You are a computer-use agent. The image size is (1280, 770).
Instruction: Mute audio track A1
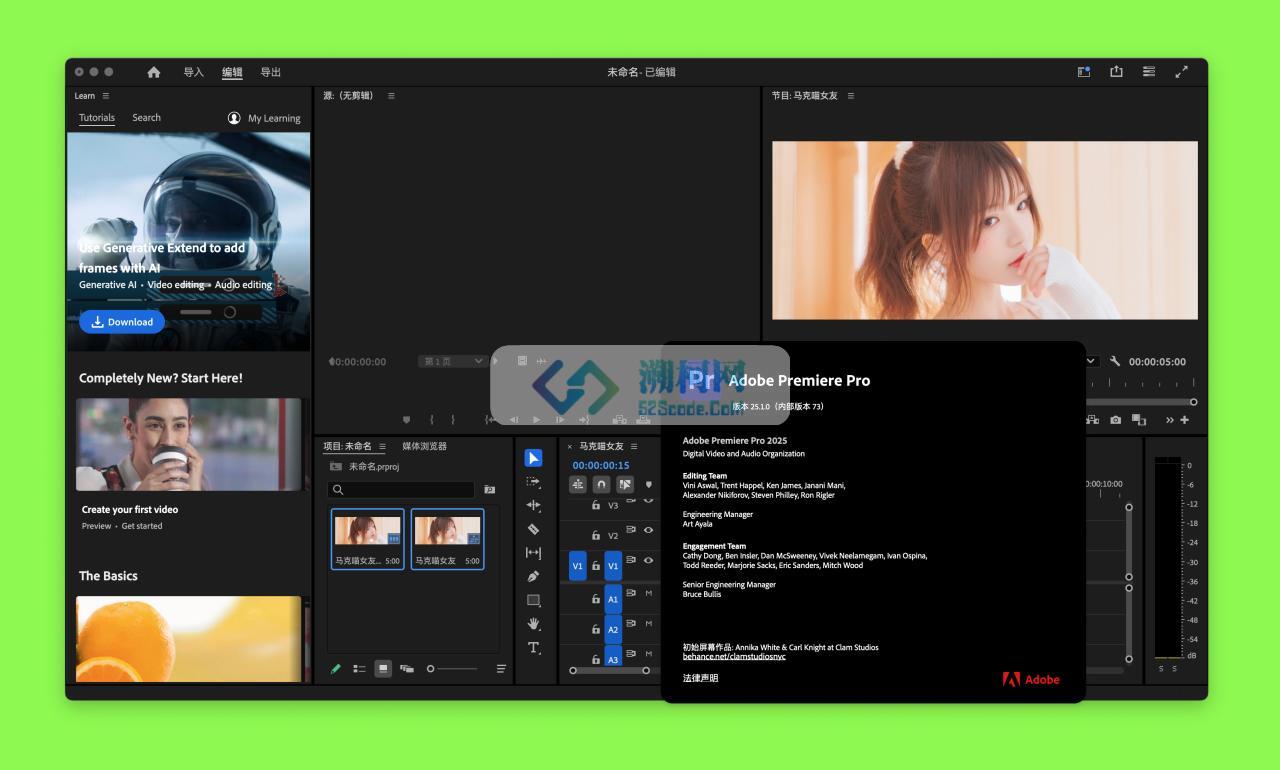coord(648,594)
